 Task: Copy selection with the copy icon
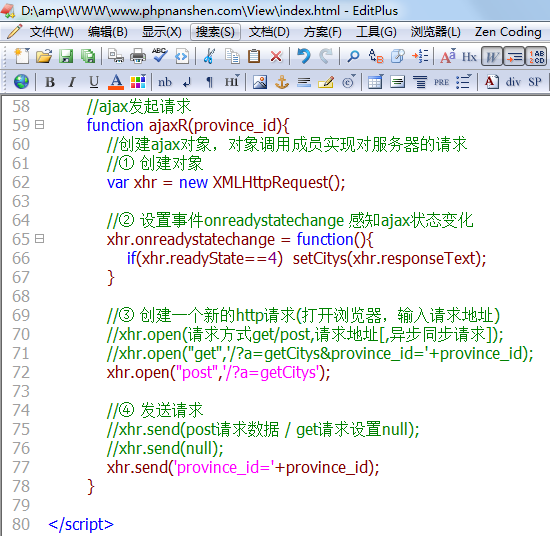(x=232, y=56)
